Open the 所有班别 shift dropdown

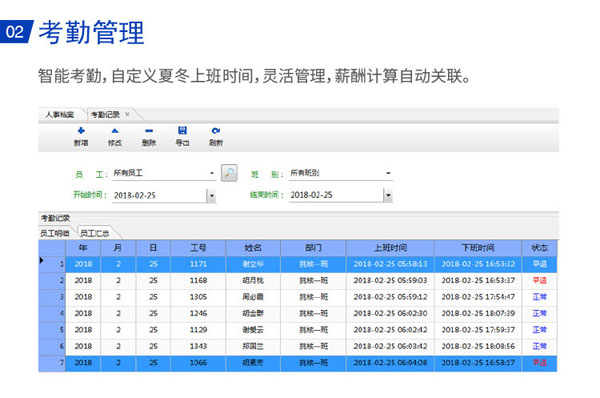[x=388, y=173]
